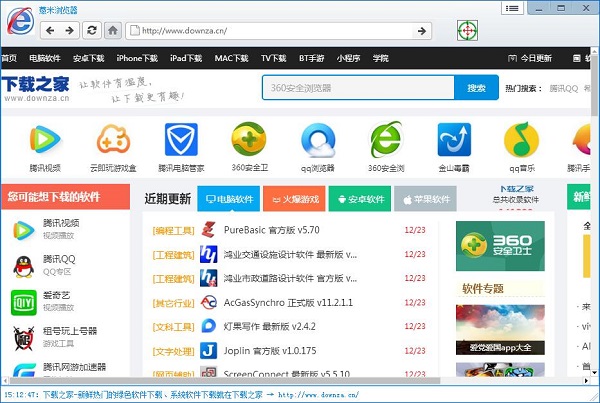Image resolution: width=600 pixels, height=403 pixels.
Task: Reload the page with the refresh icon
Action: pyautogui.click(x=92, y=30)
